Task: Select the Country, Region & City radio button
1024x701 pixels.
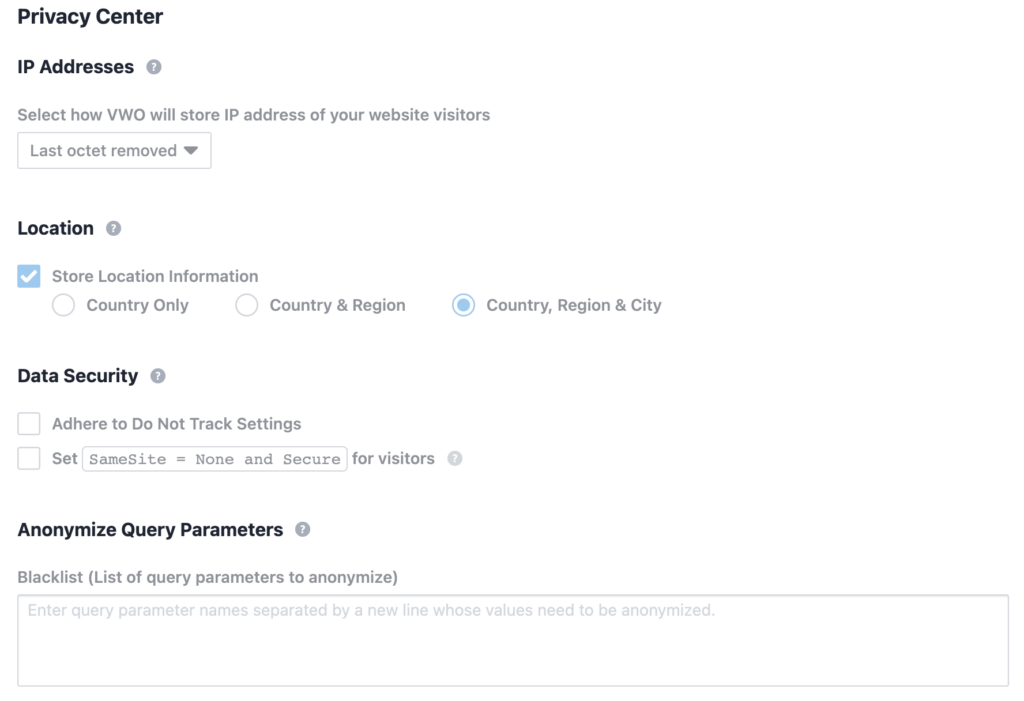Action: click(463, 306)
